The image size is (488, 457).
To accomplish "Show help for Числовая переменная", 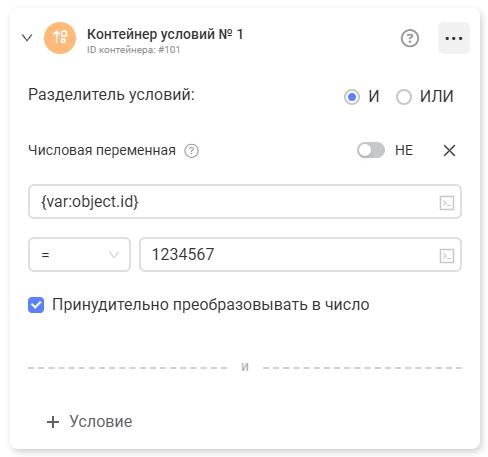I will (x=192, y=151).
